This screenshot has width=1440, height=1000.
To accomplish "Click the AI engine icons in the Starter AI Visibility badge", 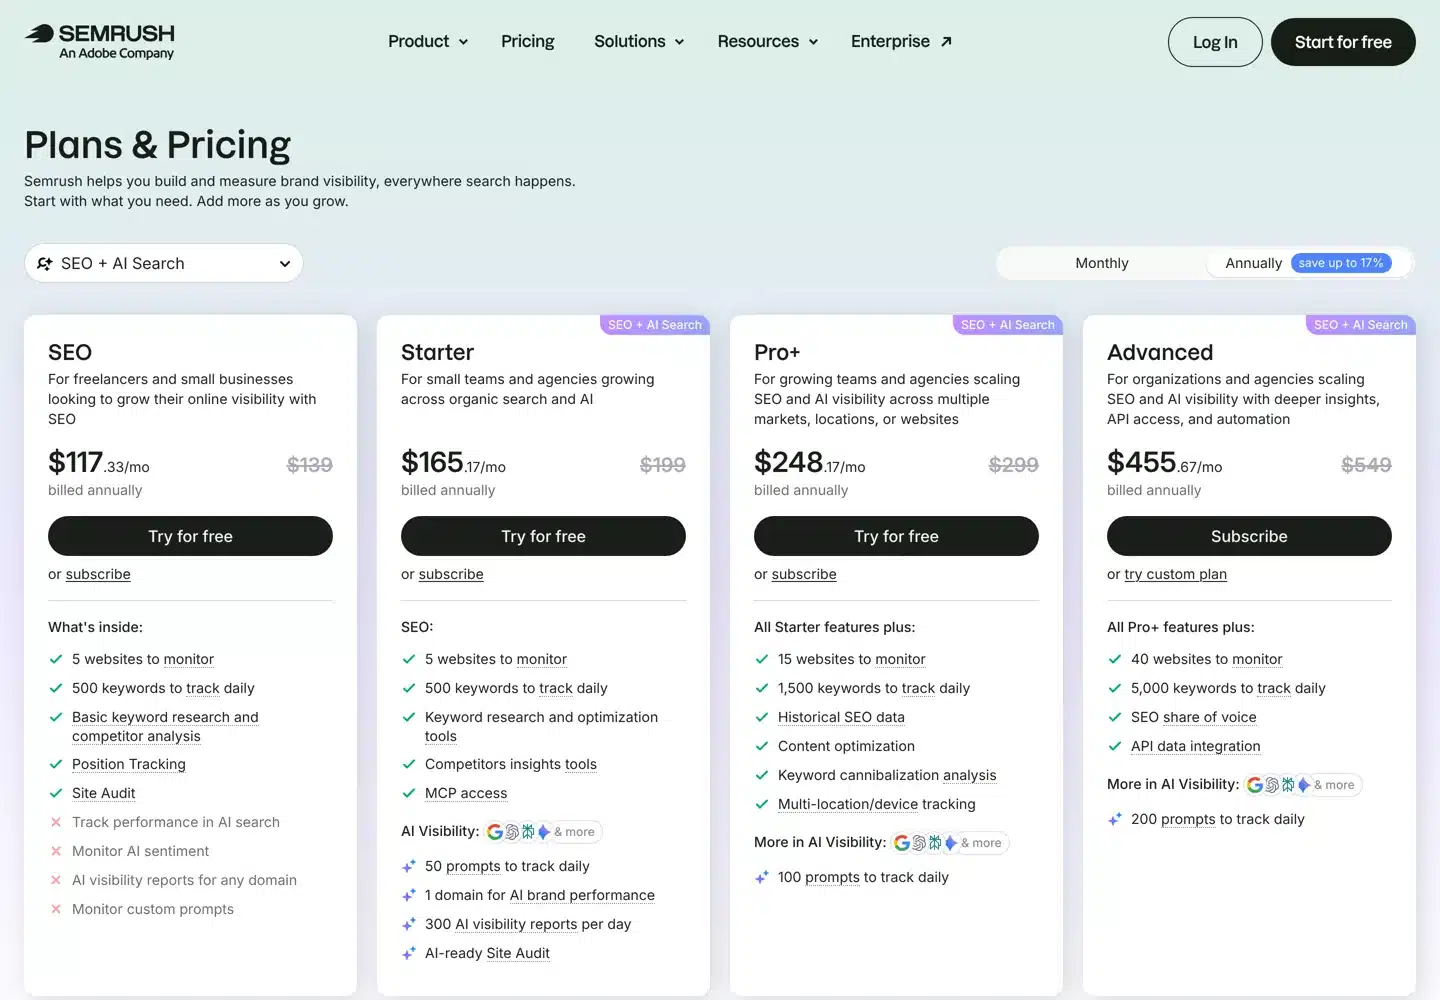I will point(518,832).
